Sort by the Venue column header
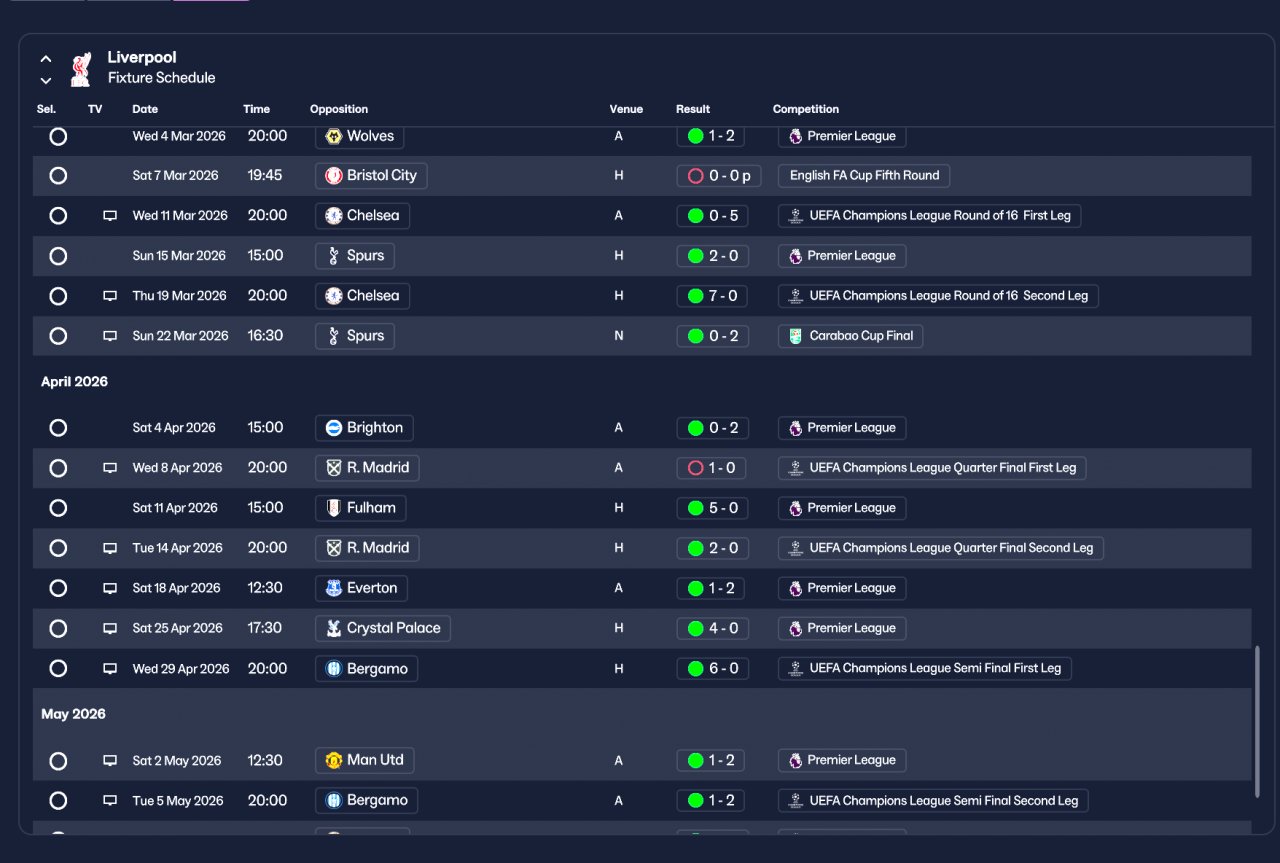Screen dimensions: 1280x863 tap(626, 109)
